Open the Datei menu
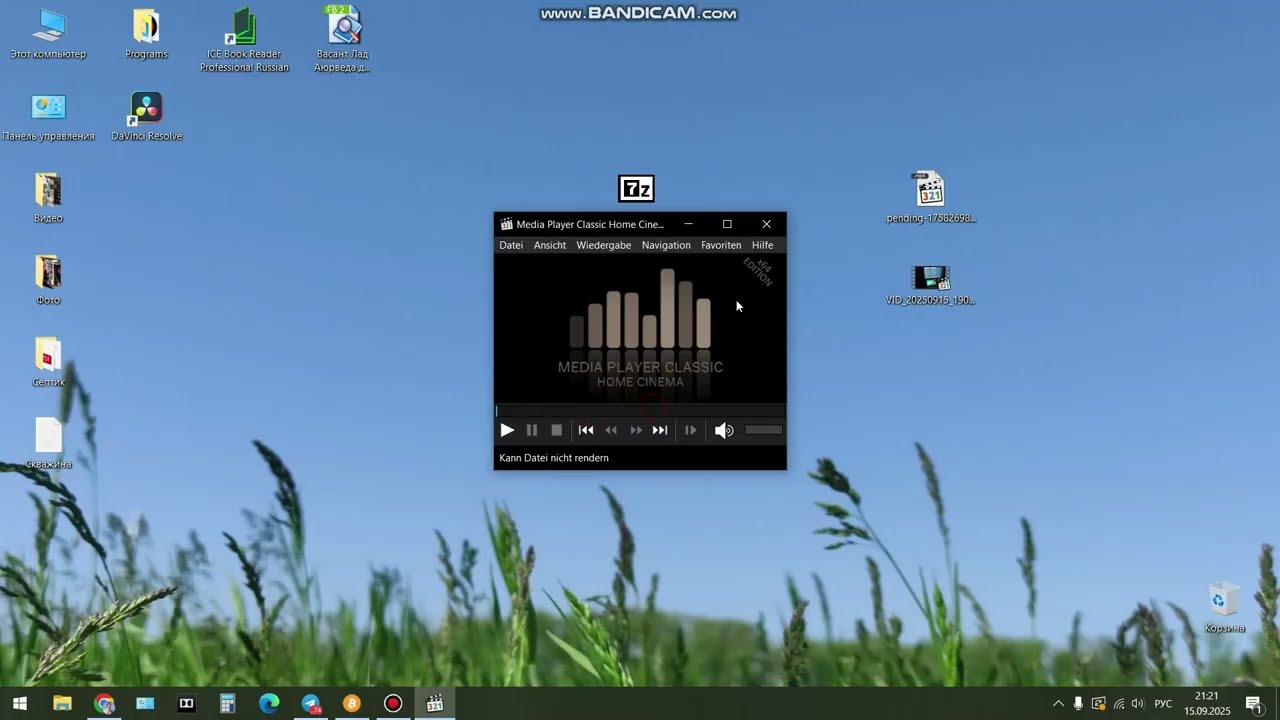 (x=511, y=245)
